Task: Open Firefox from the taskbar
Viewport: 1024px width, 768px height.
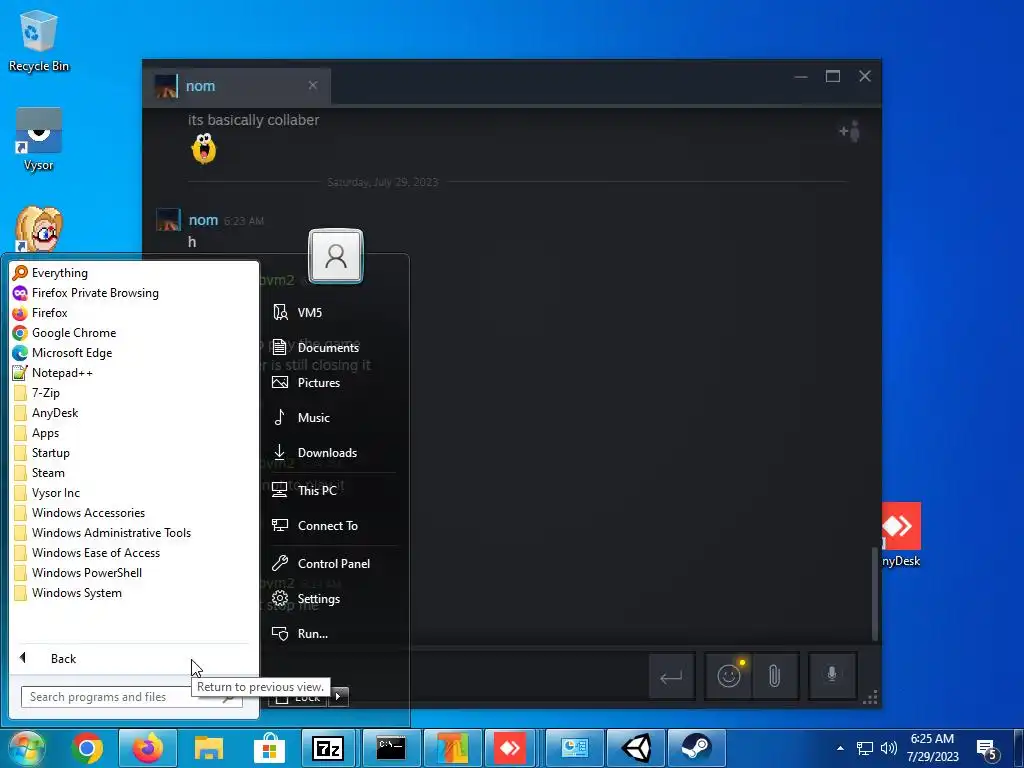Action: (148, 748)
